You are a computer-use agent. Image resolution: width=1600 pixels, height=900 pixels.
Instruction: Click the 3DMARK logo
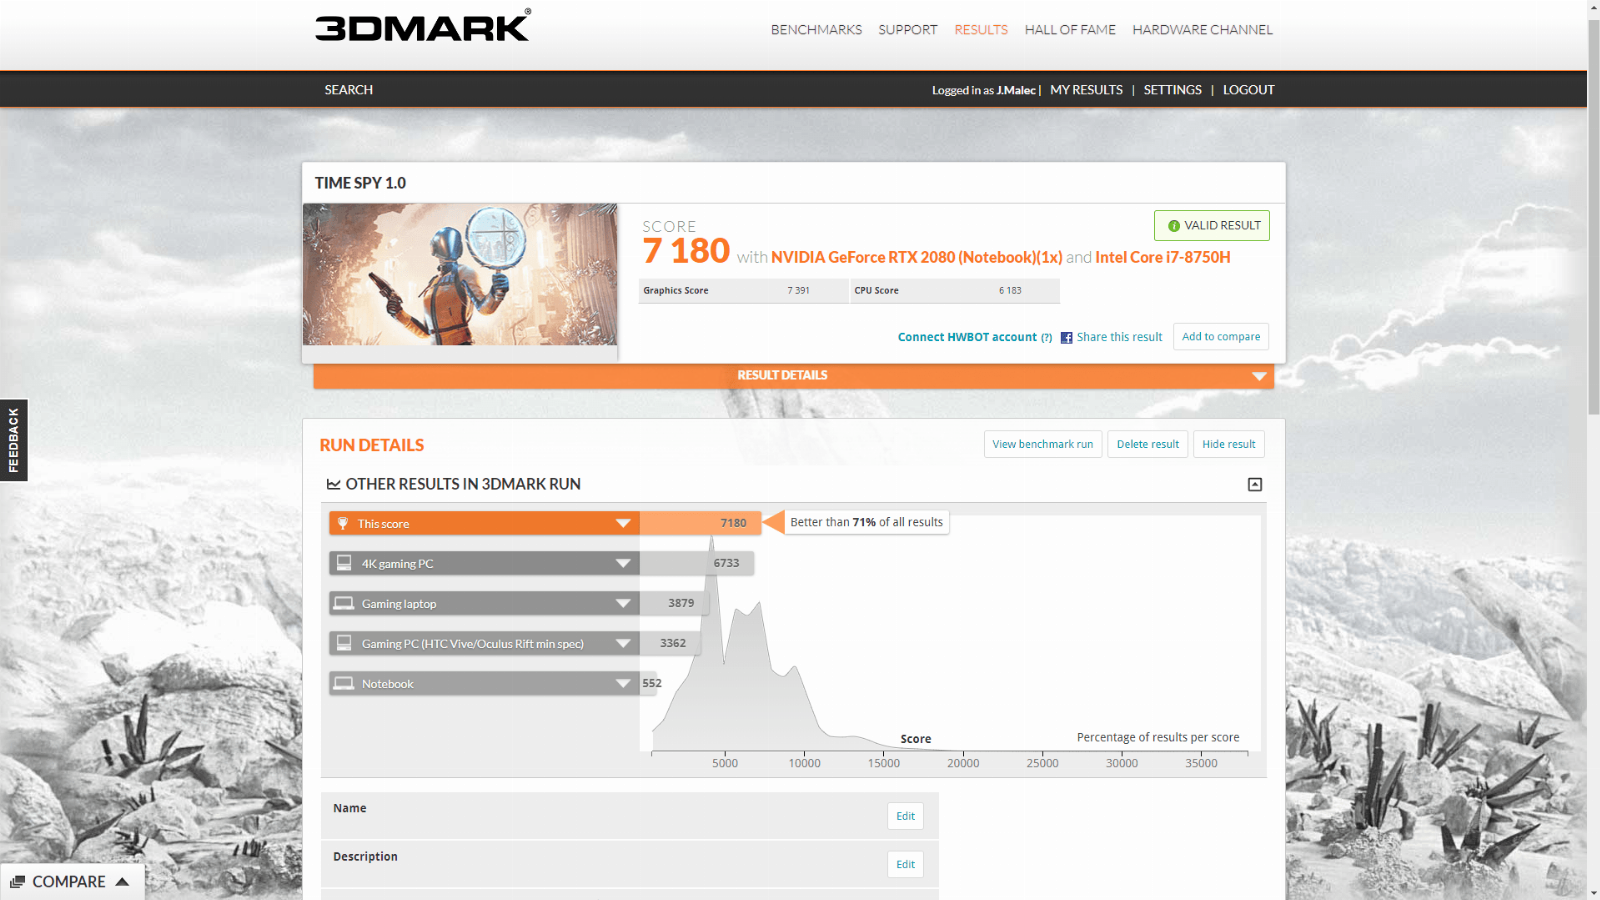[423, 26]
